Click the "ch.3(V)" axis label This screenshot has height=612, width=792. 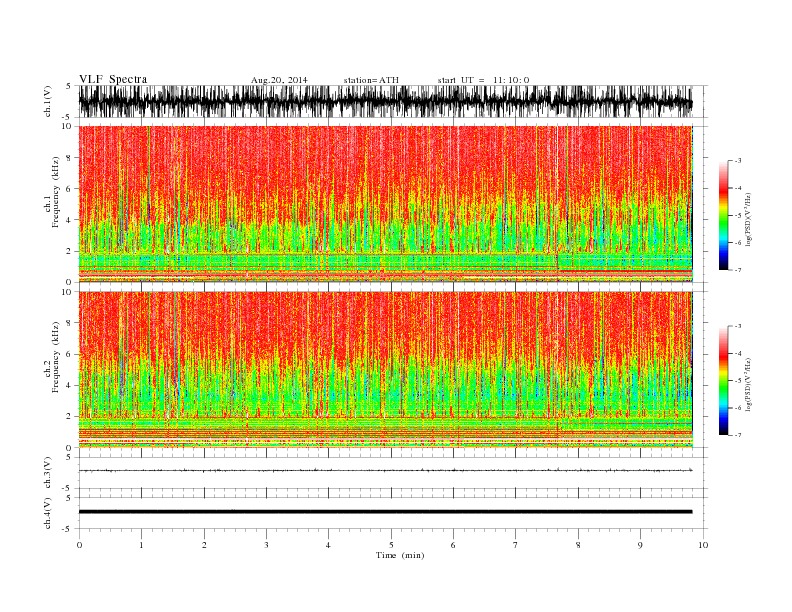pyautogui.click(x=48, y=473)
